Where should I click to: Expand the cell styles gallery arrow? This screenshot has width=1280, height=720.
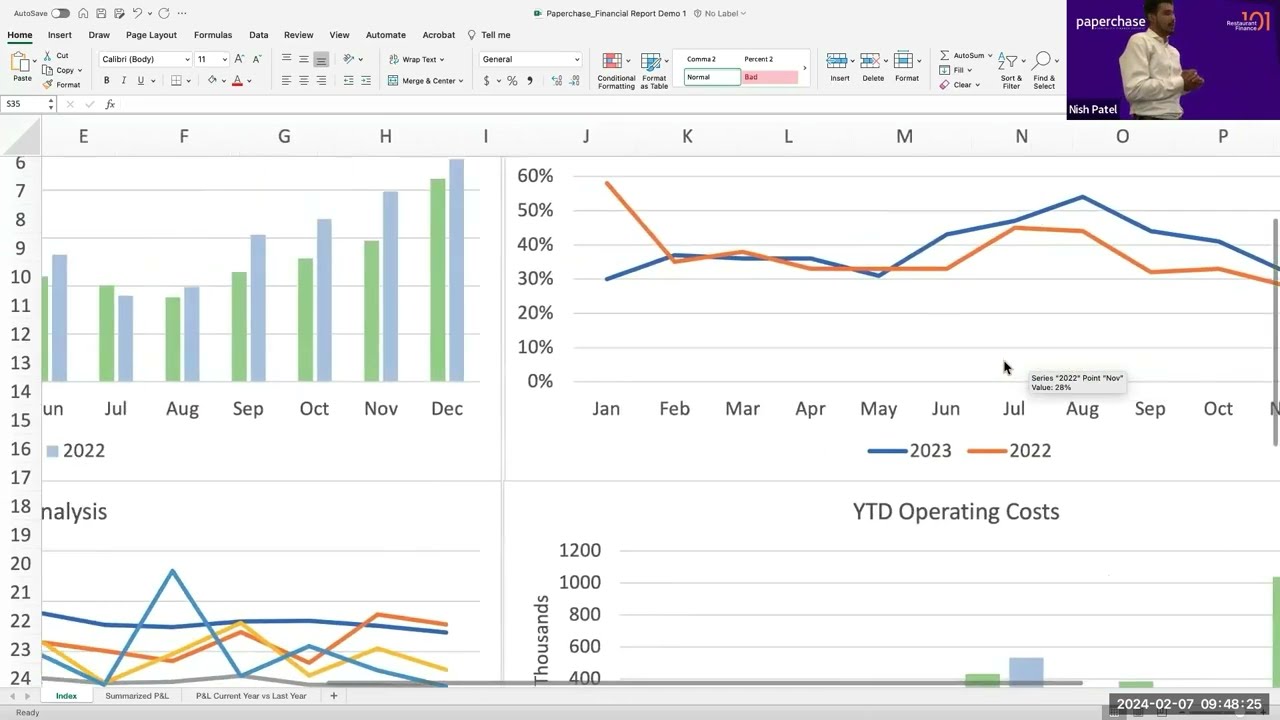(x=804, y=68)
